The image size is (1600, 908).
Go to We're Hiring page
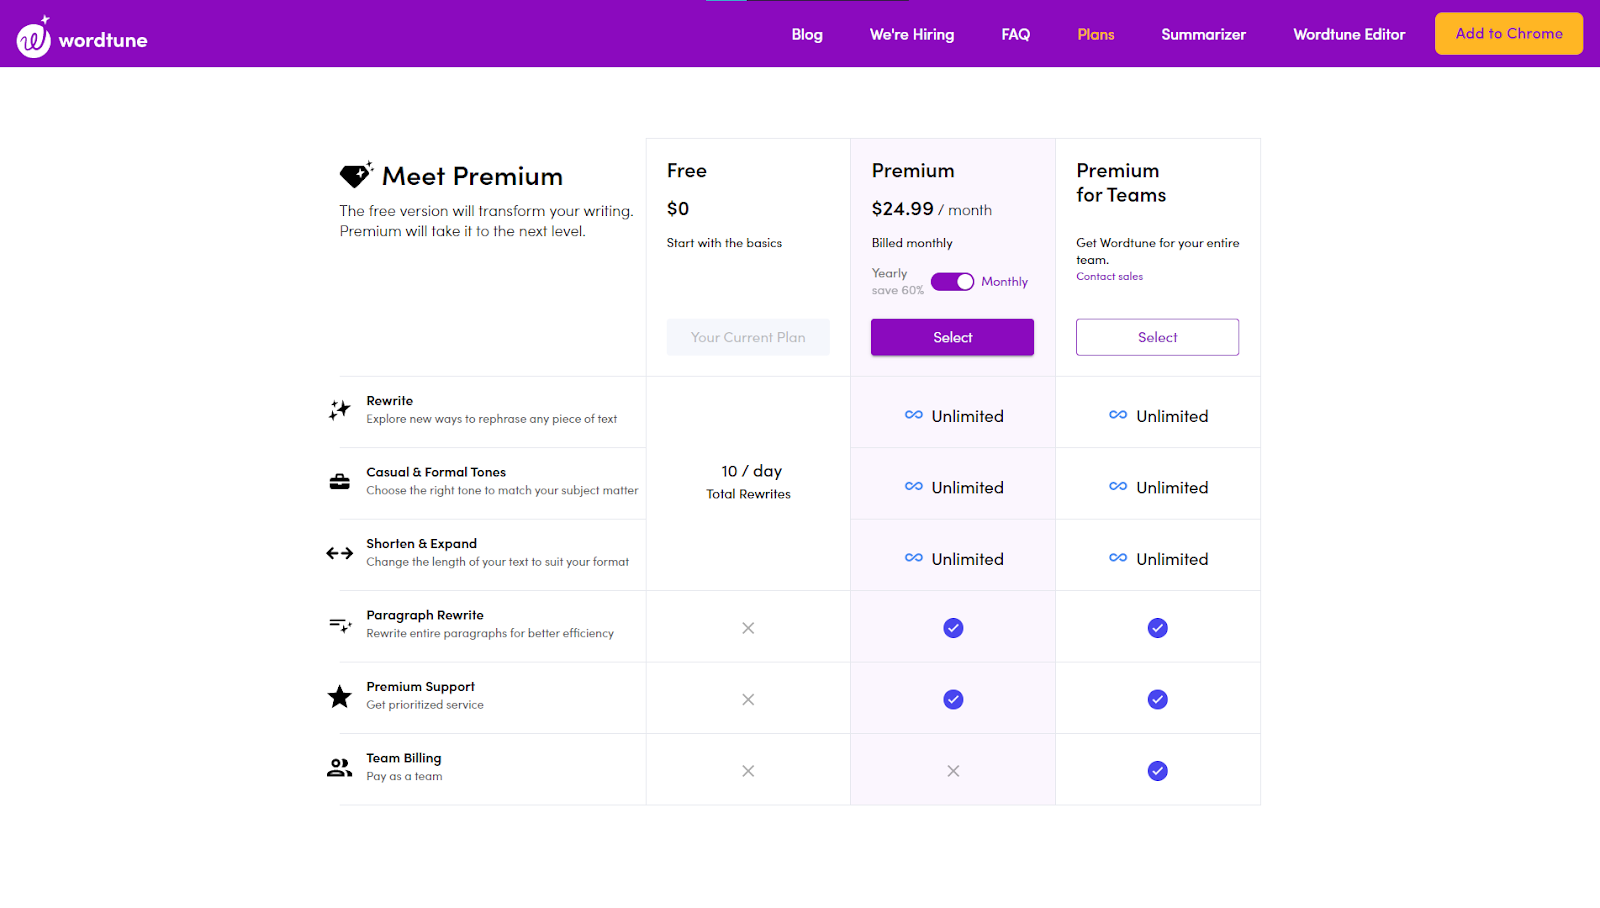(x=912, y=34)
